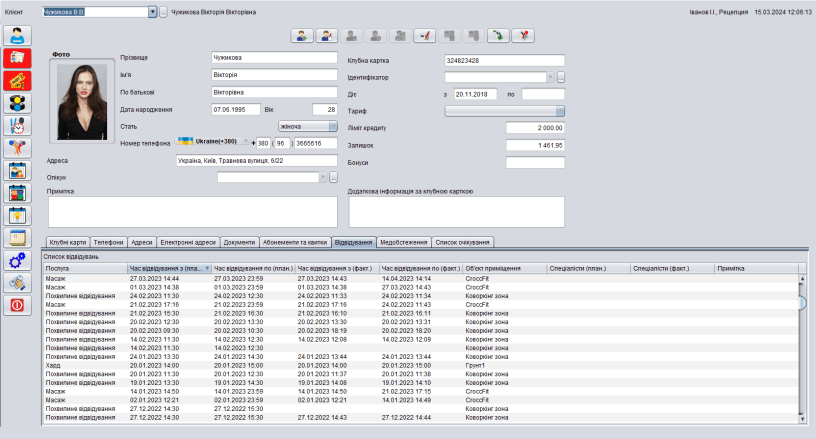This screenshot has height=439, width=816.
Task: Click the Спеціалісти (план.) column header
Action: pyautogui.click(x=589, y=268)
